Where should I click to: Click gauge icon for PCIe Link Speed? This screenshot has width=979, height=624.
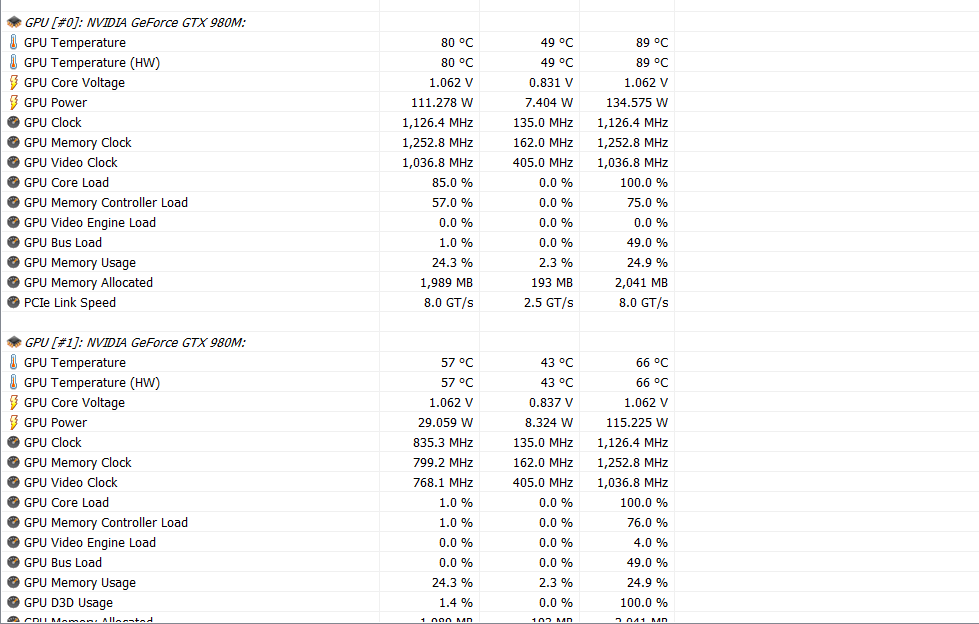tap(13, 302)
